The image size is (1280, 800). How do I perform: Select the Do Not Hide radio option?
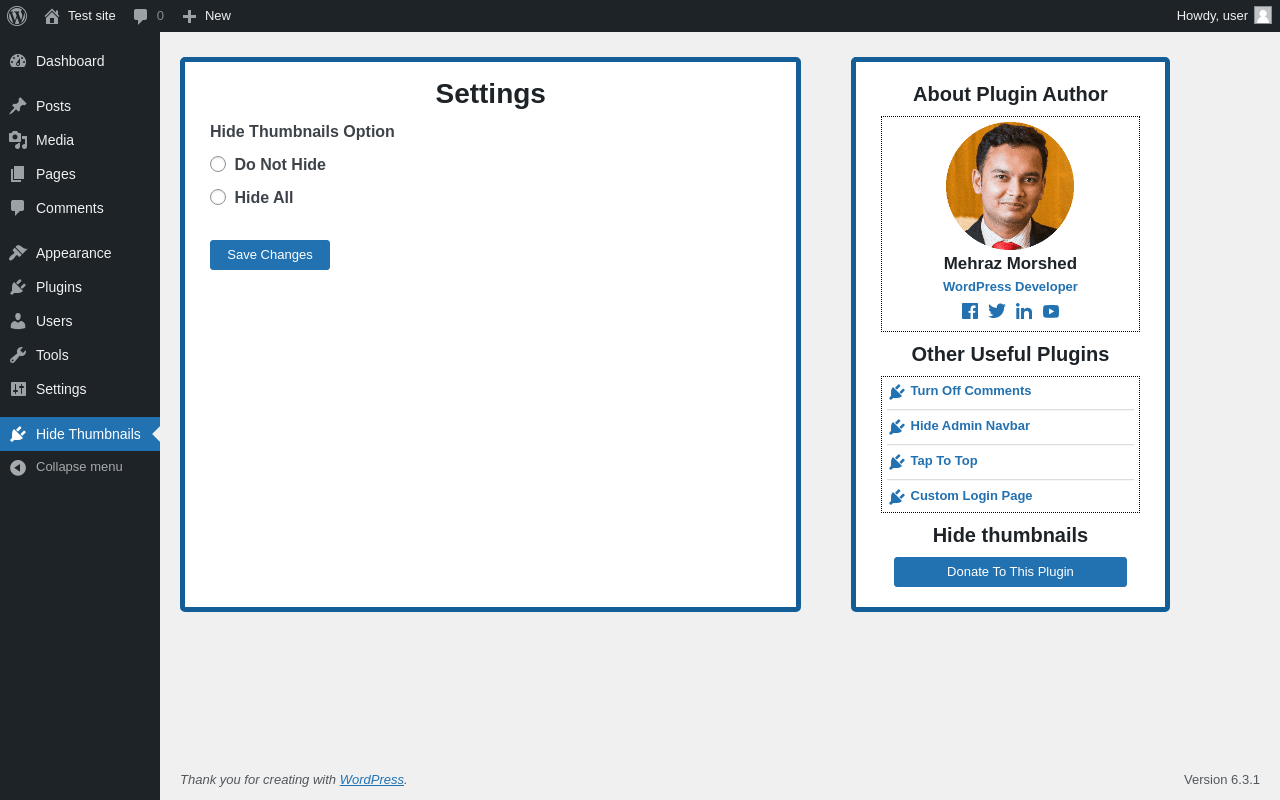(x=218, y=164)
